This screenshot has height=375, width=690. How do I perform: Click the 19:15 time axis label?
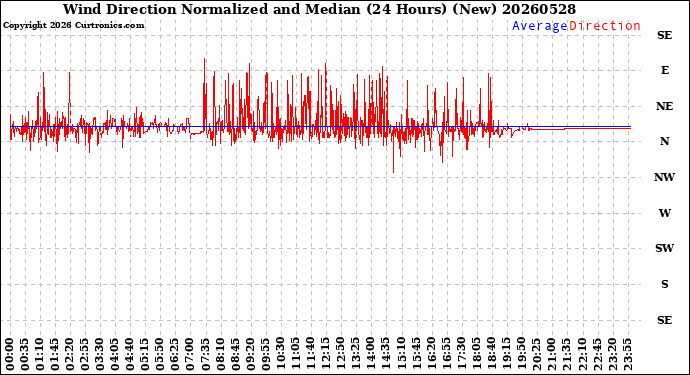tap(507, 354)
